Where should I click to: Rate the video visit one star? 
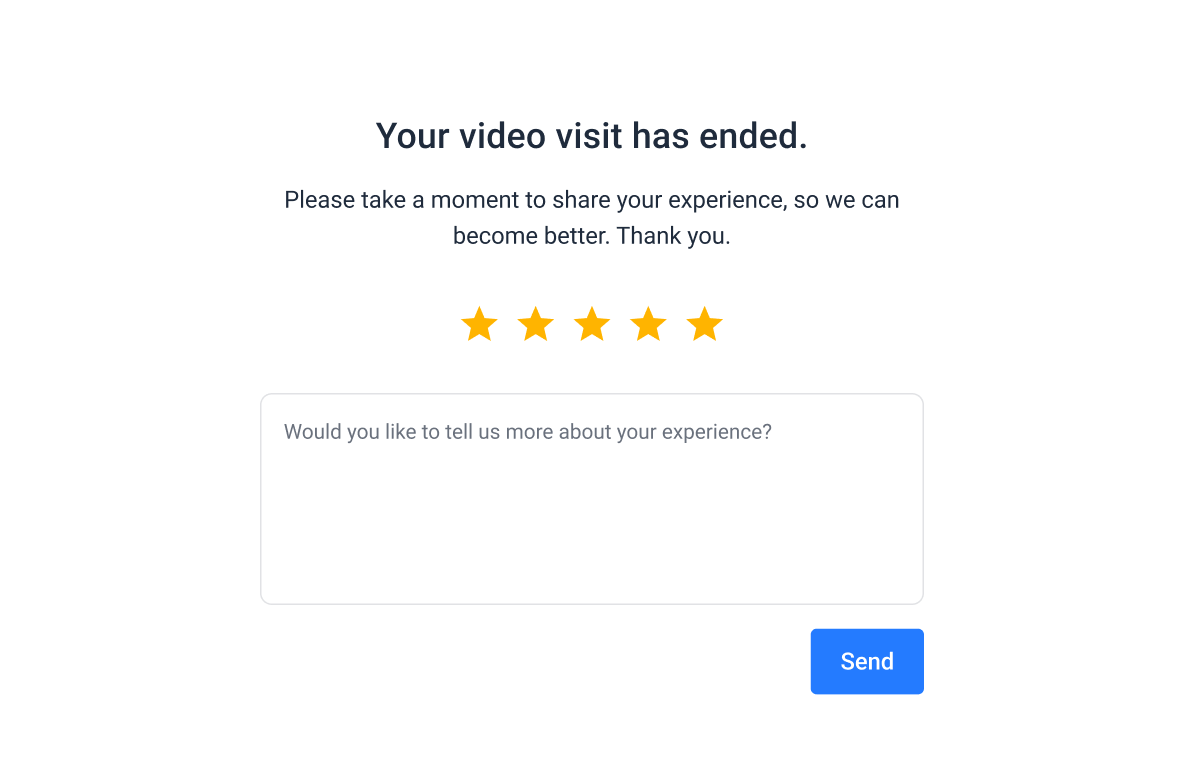click(479, 325)
